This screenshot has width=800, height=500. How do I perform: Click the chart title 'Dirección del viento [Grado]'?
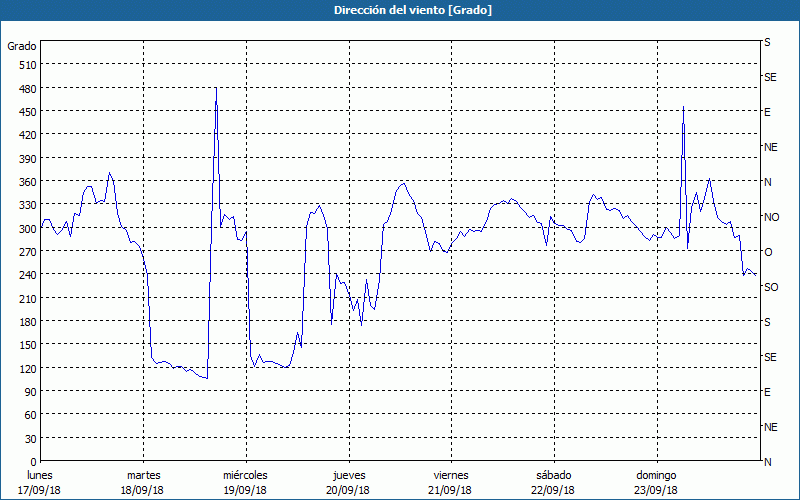[413, 10]
